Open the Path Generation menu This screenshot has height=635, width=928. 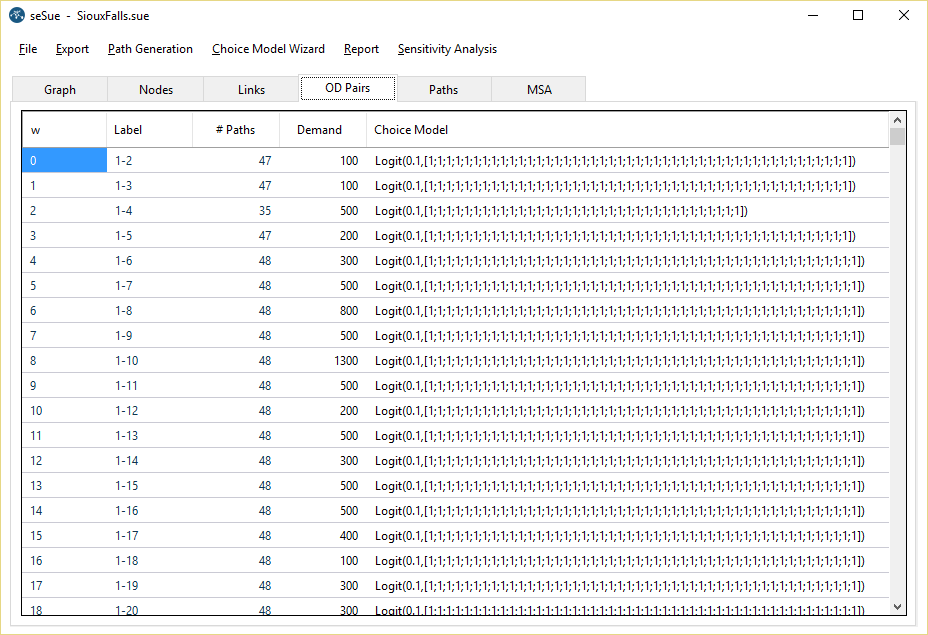150,49
